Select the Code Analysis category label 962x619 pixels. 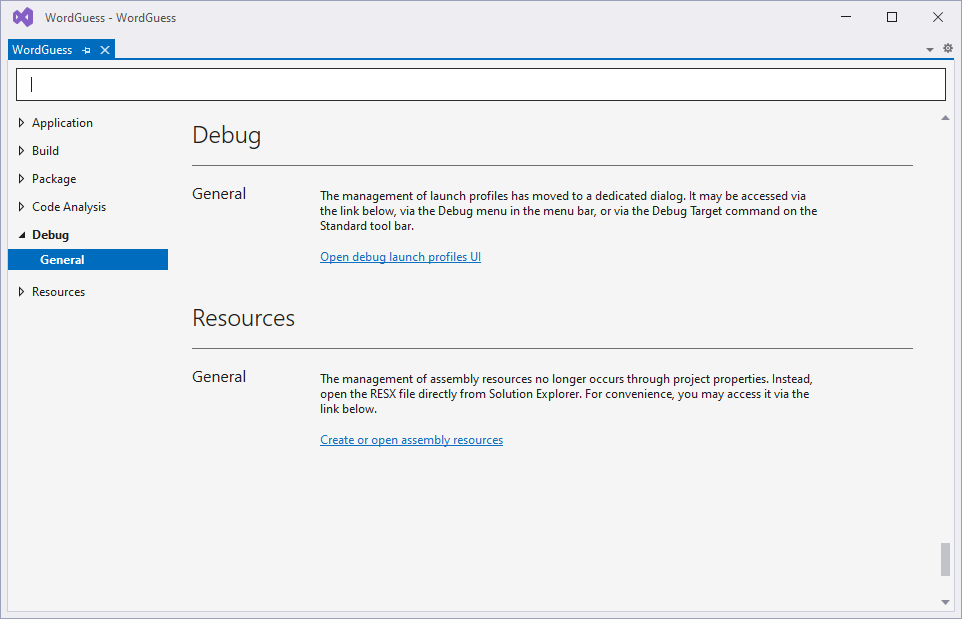point(69,207)
